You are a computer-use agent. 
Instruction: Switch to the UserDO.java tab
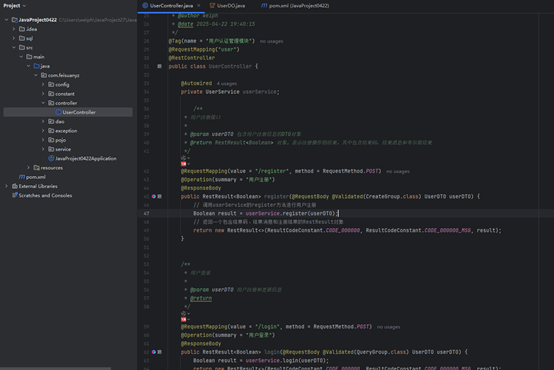227,6
